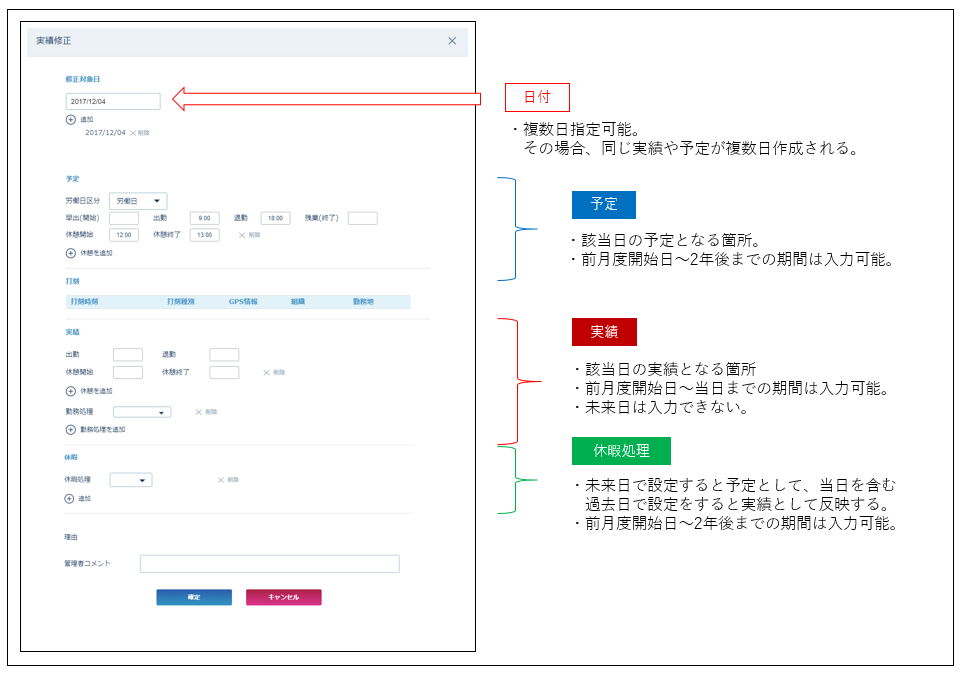The height and width of the screenshot is (677, 964).
Task: Click the blue 確定 button
Action: tap(194, 598)
